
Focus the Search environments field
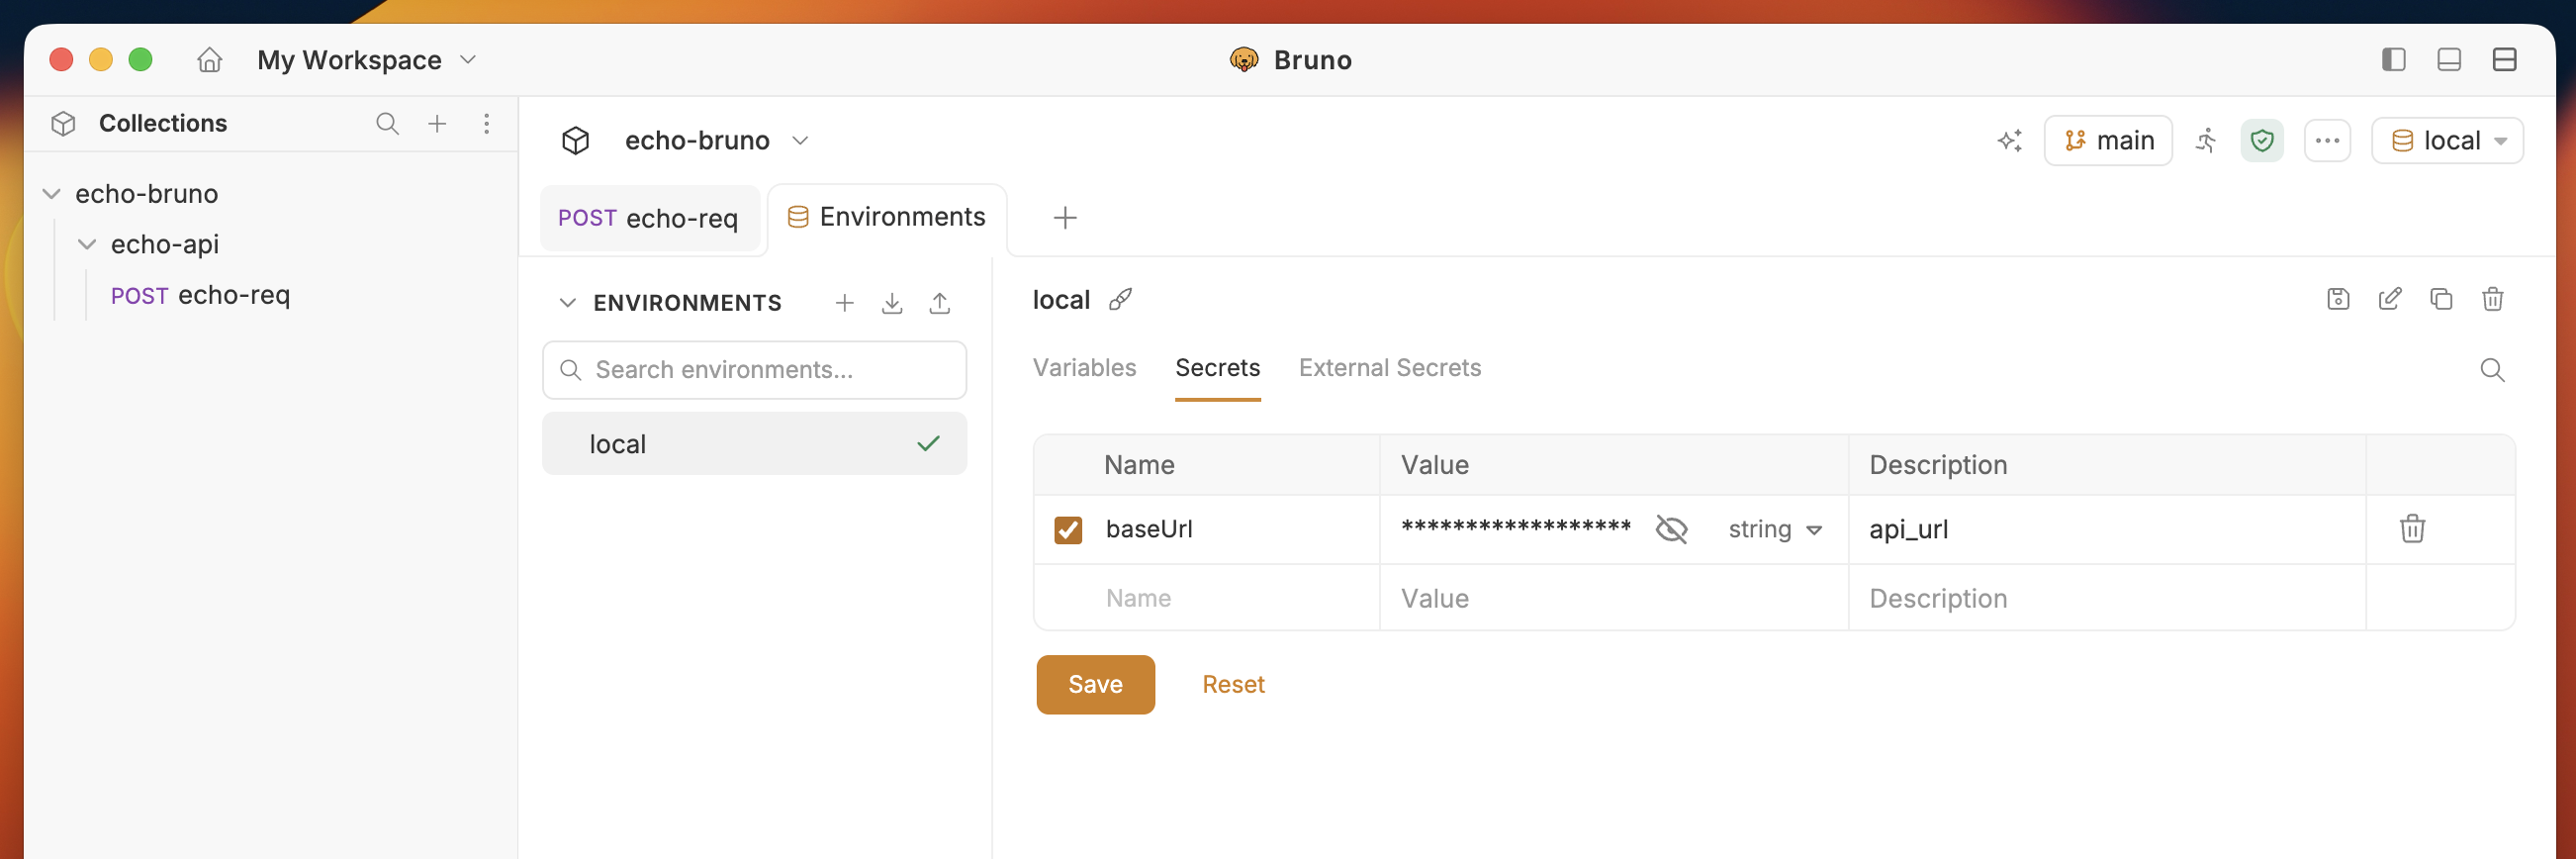754,370
